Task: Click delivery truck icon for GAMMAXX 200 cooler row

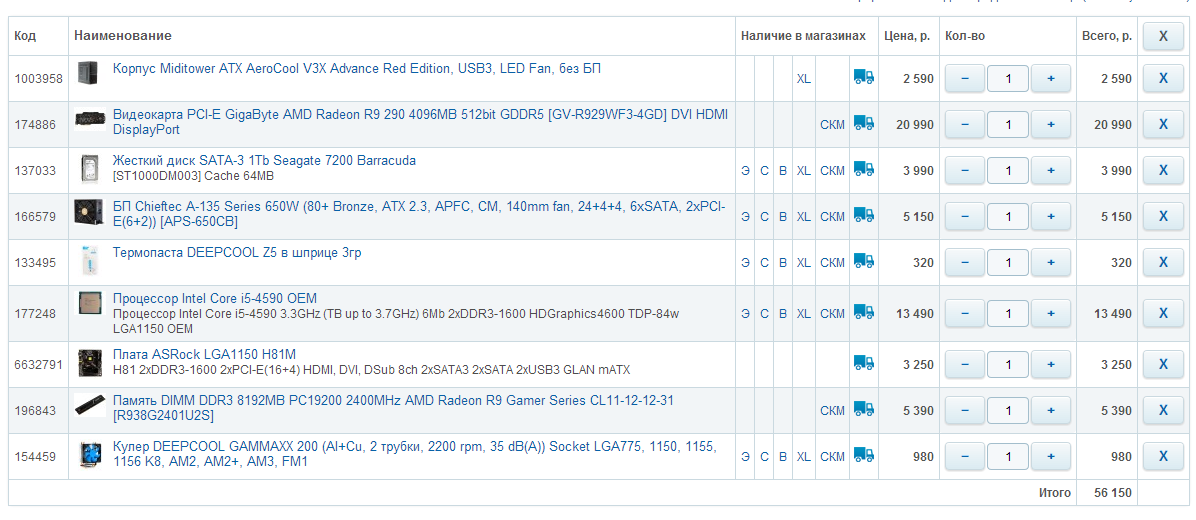Action: [863, 455]
